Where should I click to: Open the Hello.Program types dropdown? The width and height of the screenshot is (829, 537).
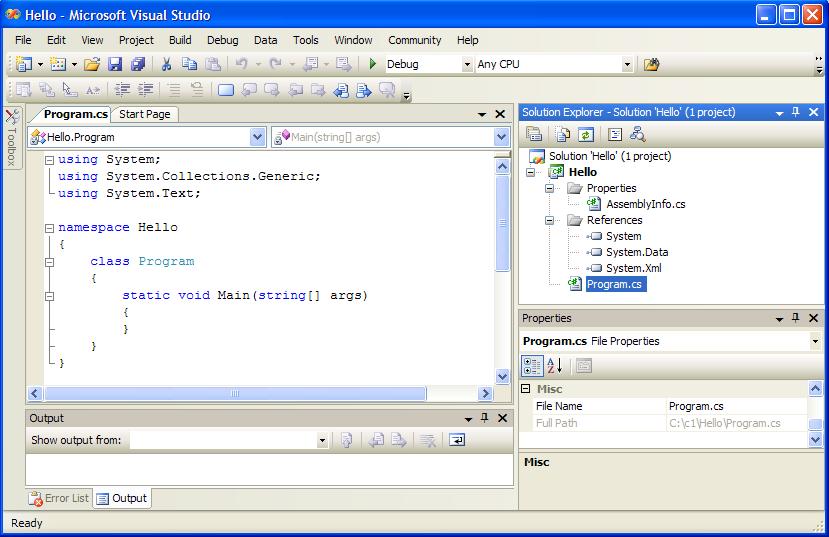257,137
